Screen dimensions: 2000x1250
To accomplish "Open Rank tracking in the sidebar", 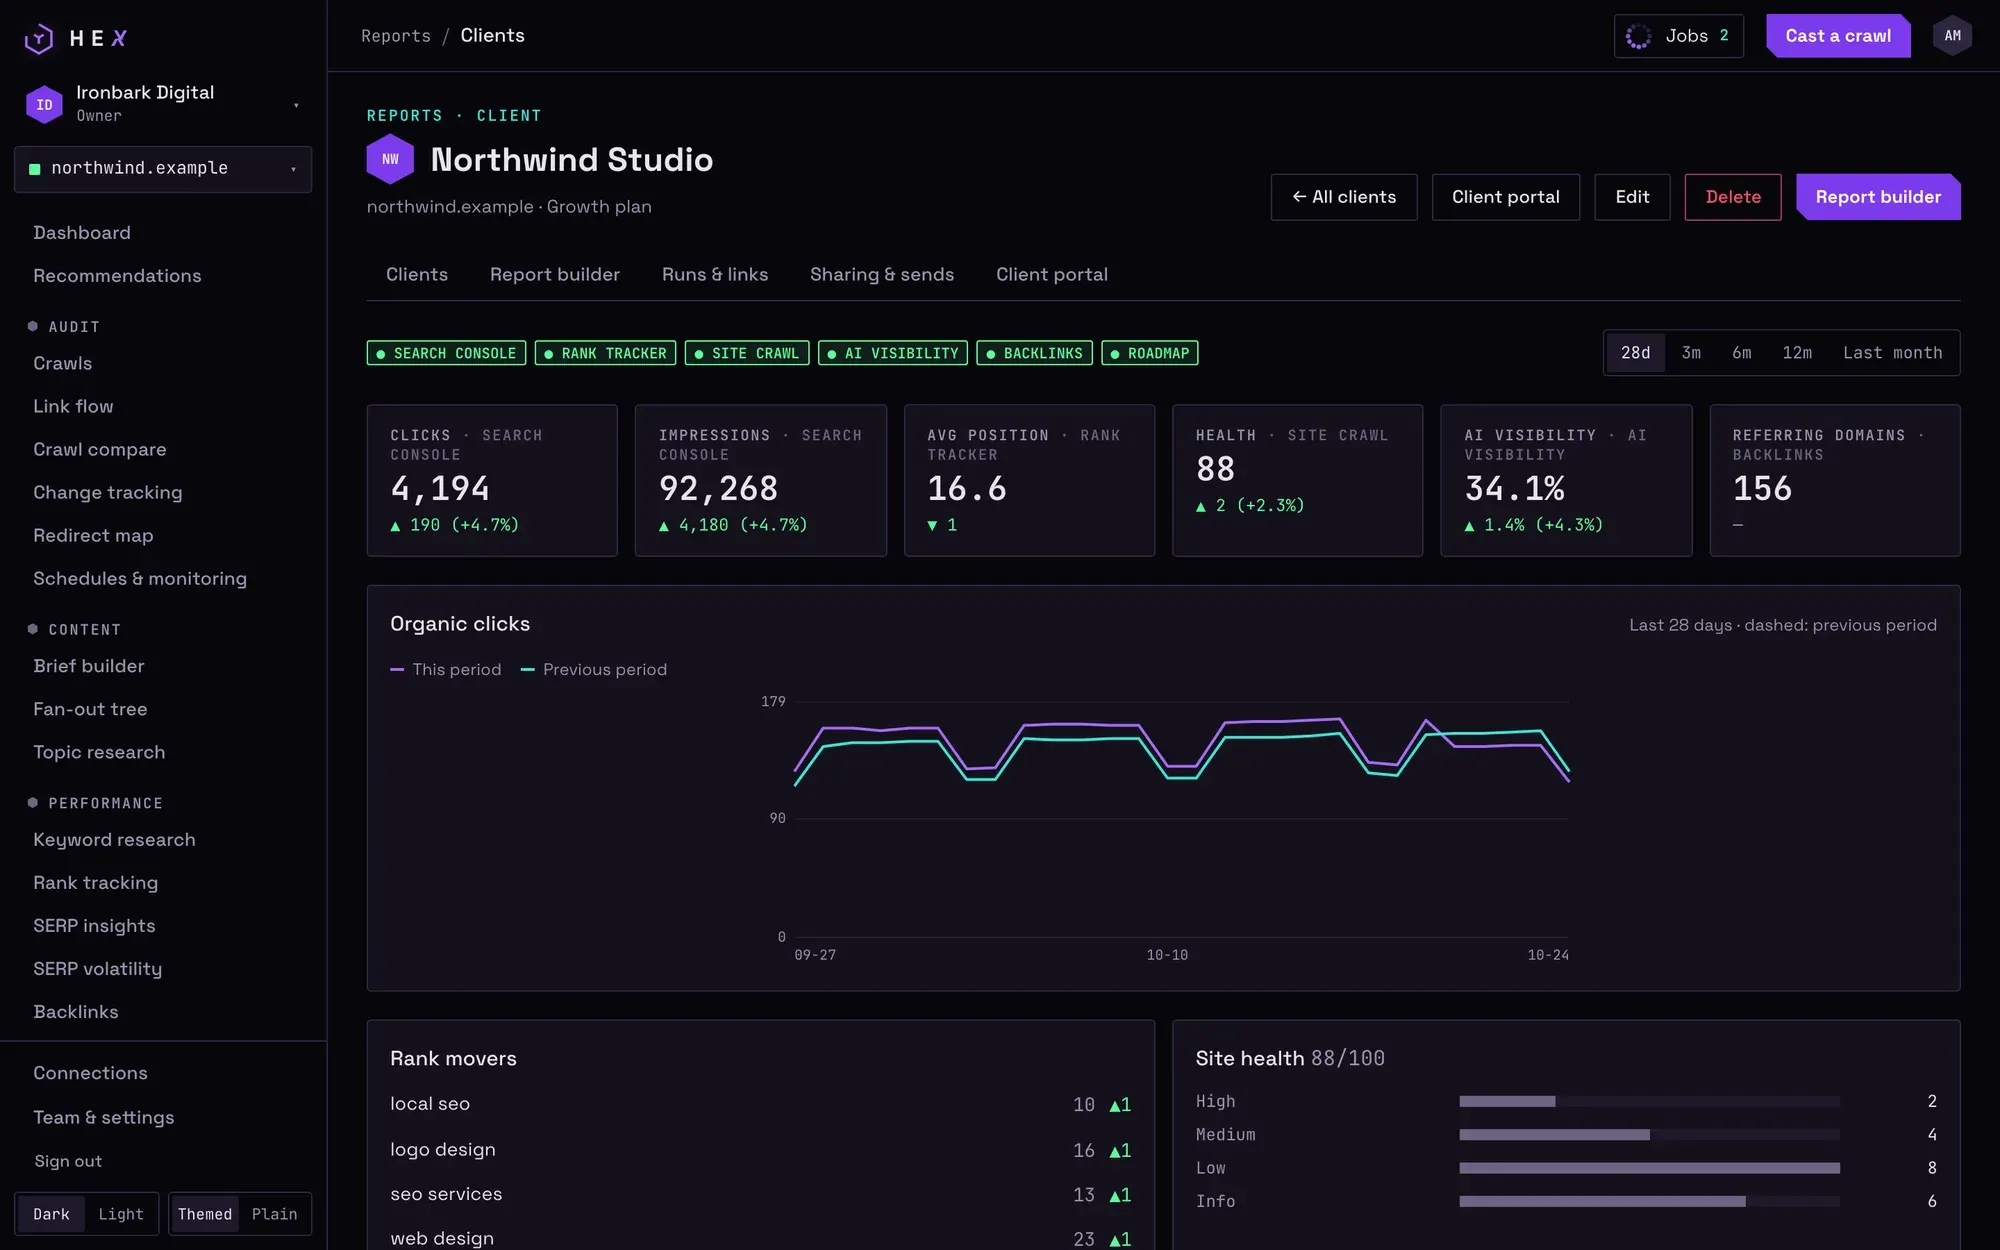I will [96, 883].
